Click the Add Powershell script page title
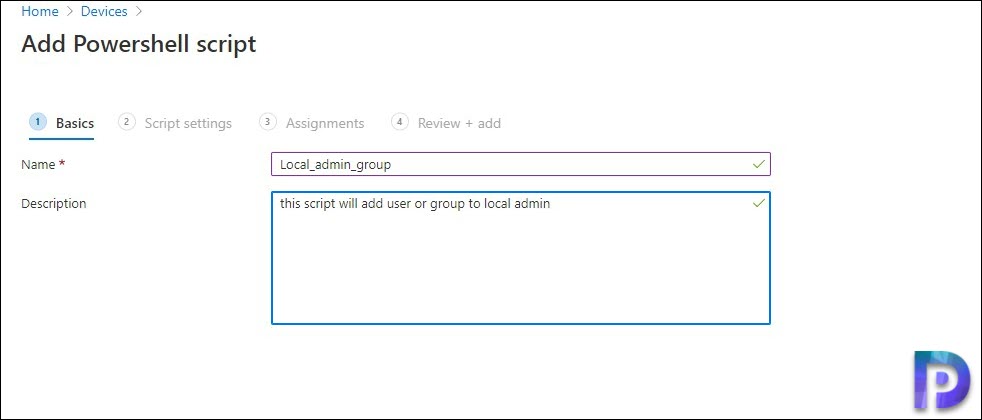The image size is (982, 420). coord(139,44)
